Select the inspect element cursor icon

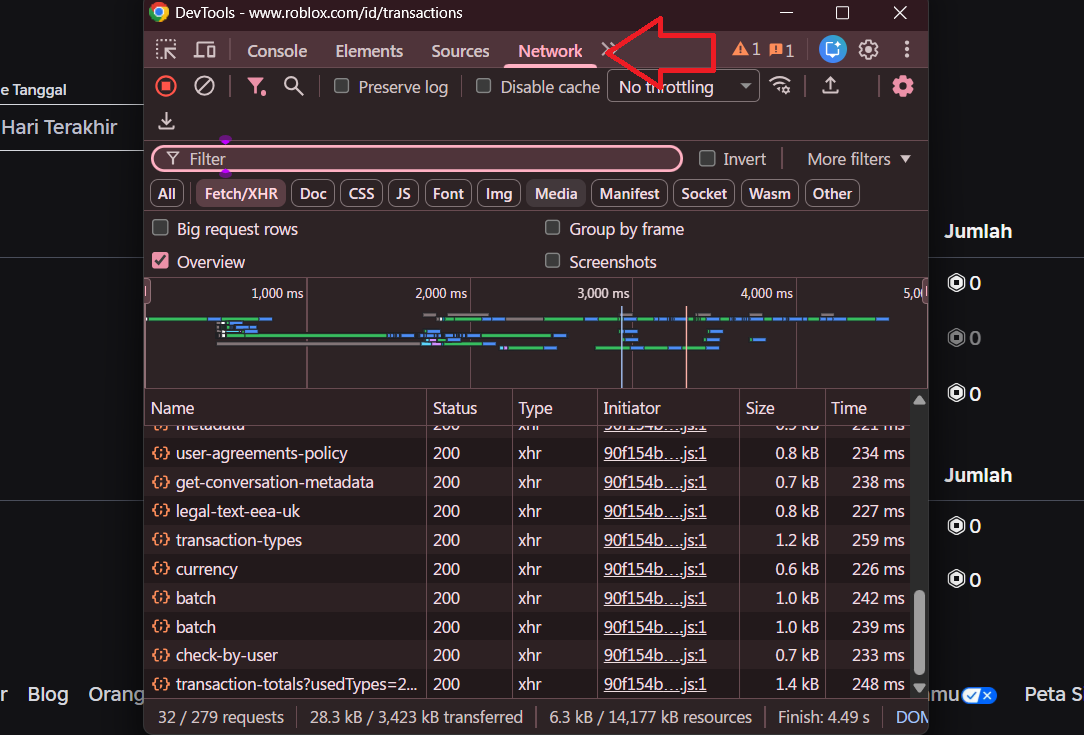pos(166,48)
